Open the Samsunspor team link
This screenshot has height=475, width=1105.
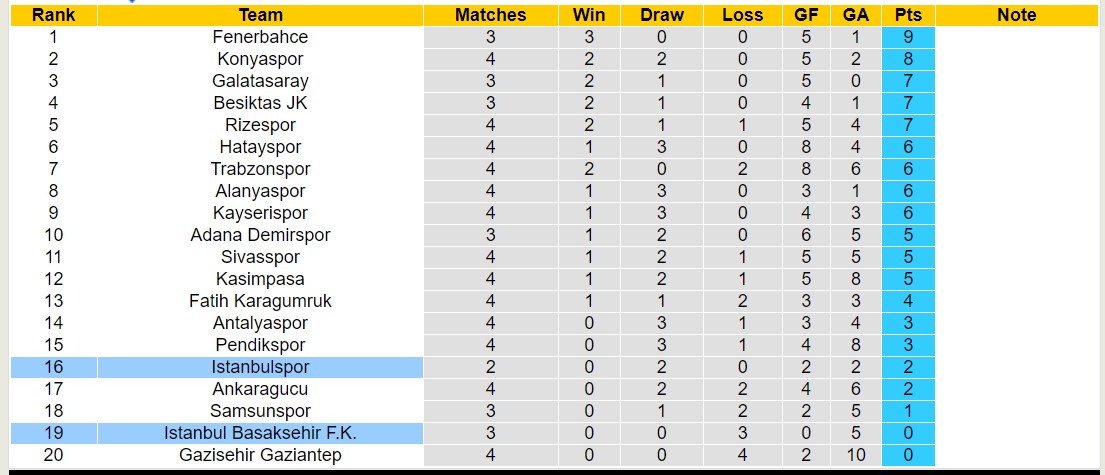[x=260, y=411]
